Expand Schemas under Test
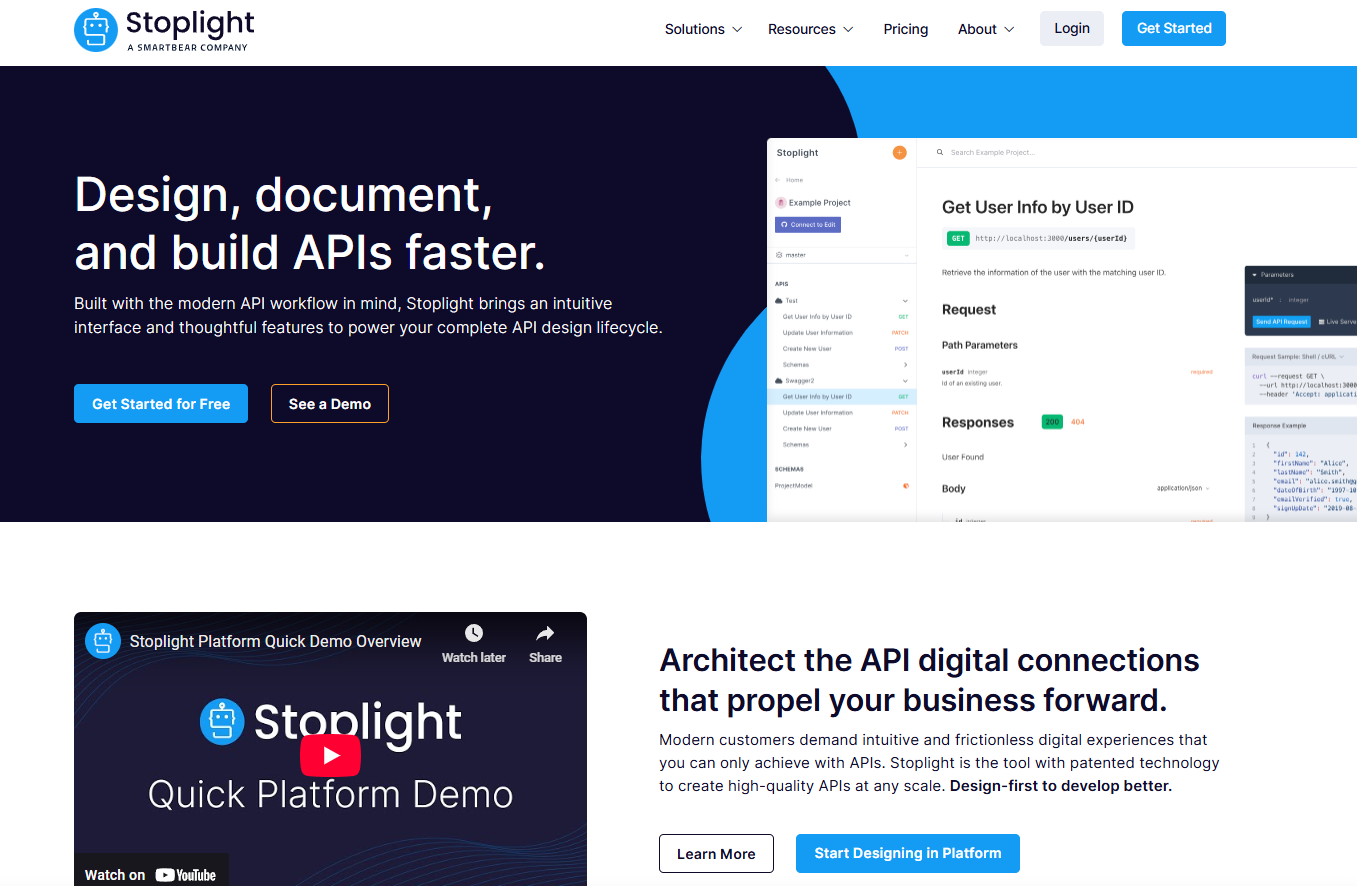Viewport: 1357px width, 886px height. [906, 364]
